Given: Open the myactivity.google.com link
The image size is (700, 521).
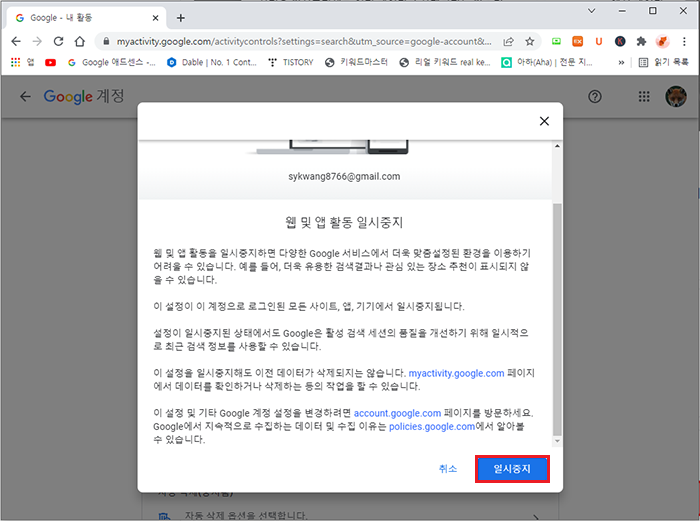Looking at the screenshot, I should coord(456,373).
